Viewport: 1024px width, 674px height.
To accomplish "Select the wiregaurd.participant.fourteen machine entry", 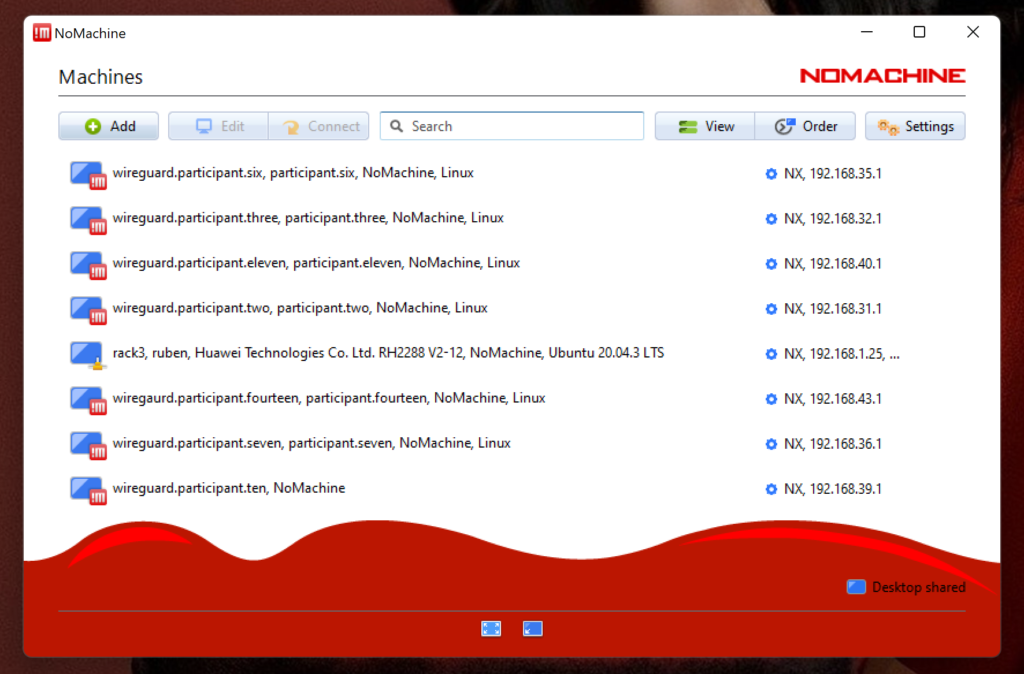I will tap(329, 398).
